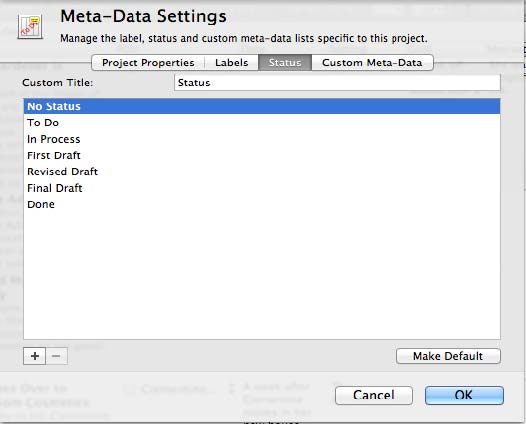This screenshot has height=424, width=526.
Task: Confirm settings with the OK button
Action: 464,395
